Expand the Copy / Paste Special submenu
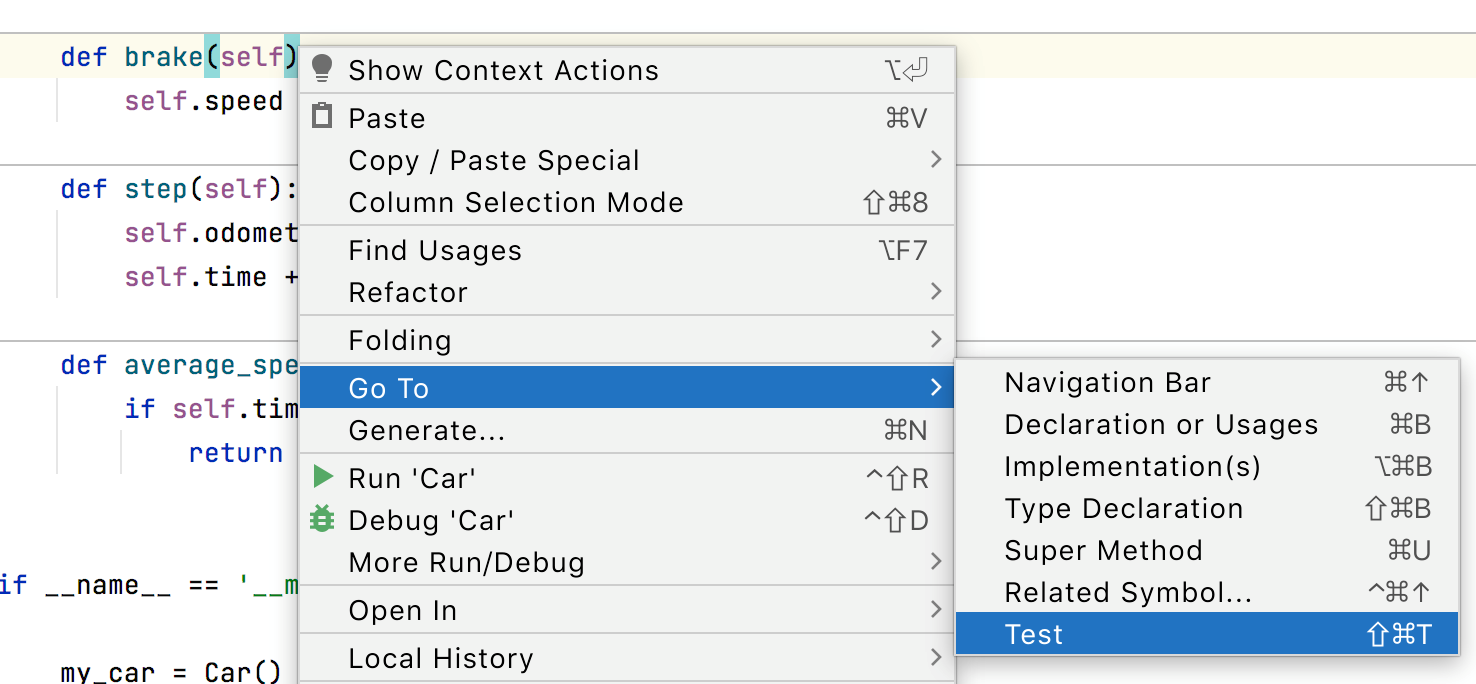1476x684 pixels. point(936,160)
